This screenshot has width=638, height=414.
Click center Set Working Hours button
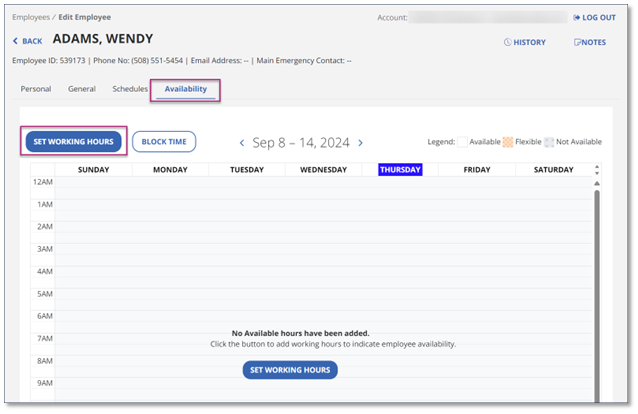click(x=290, y=370)
